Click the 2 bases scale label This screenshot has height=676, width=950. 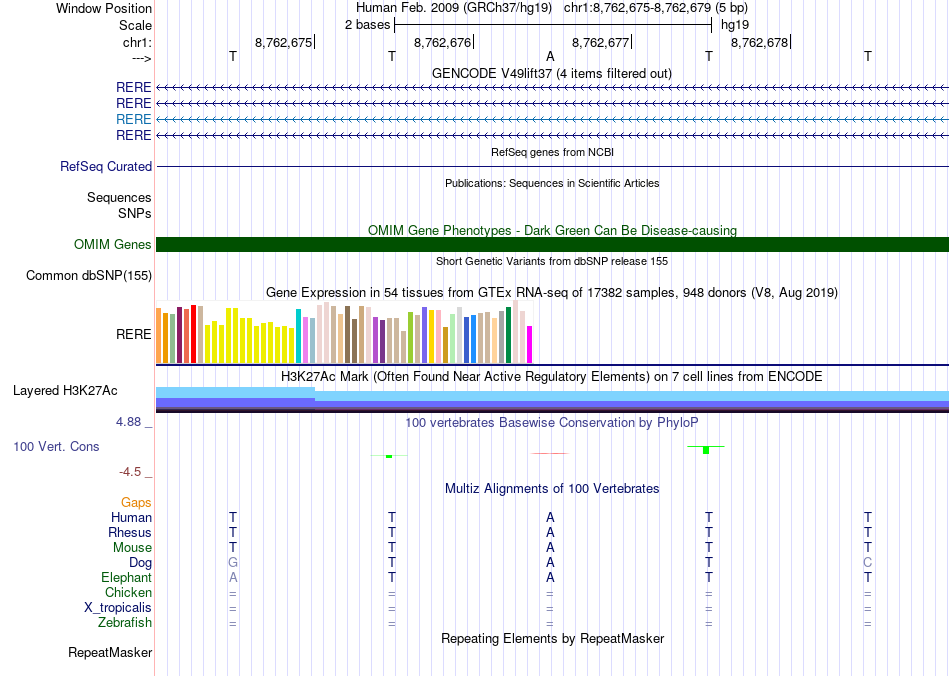pyautogui.click(x=367, y=25)
